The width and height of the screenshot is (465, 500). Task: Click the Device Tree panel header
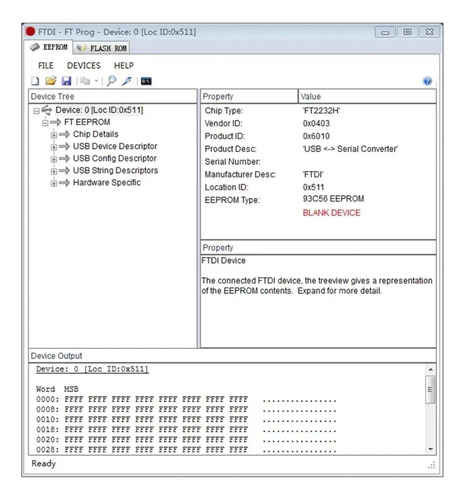tap(113, 96)
